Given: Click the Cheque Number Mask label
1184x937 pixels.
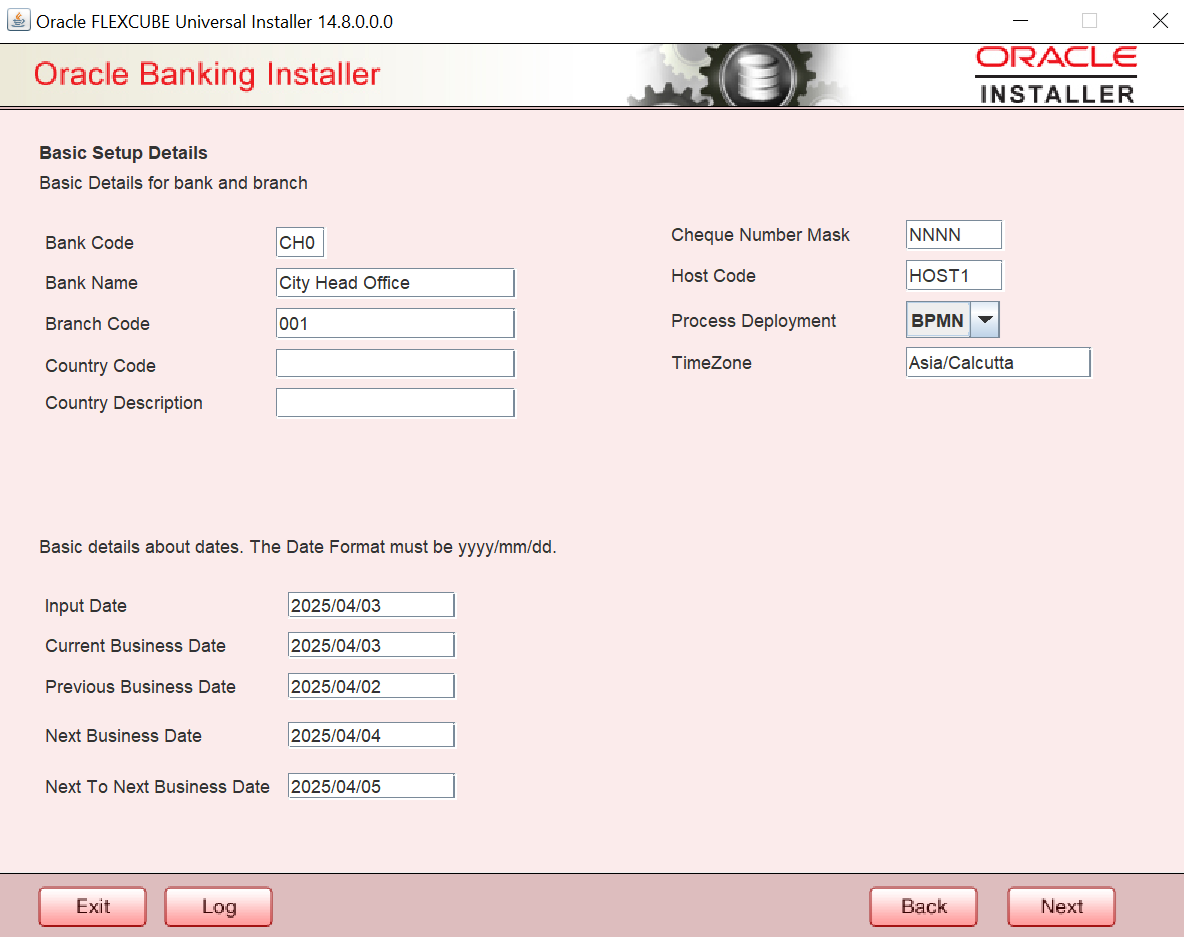Looking at the screenshot, I should [760, 235].
